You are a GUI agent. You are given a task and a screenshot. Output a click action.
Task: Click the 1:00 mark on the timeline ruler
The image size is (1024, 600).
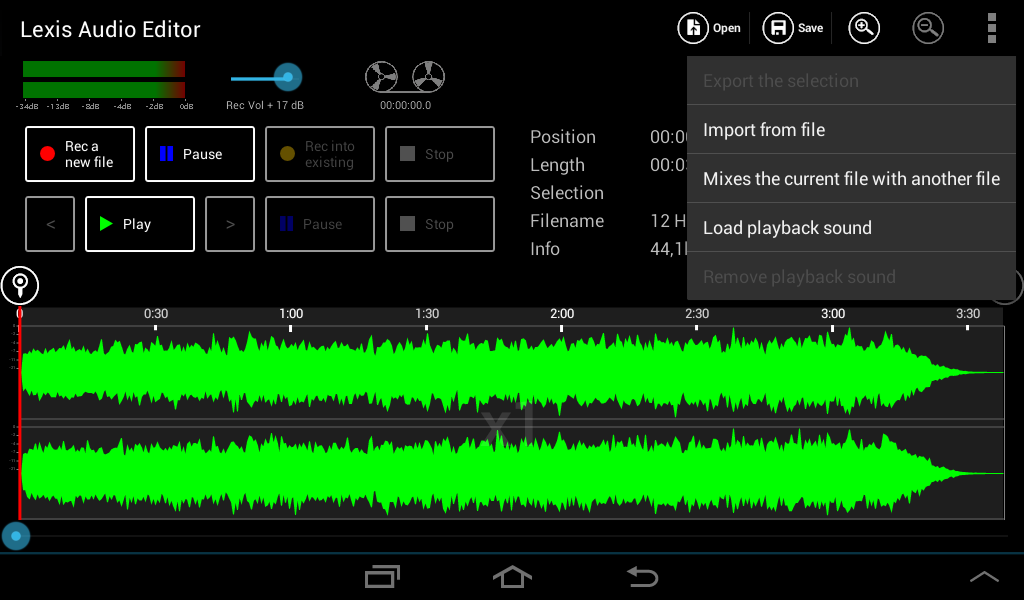[x=291, y=314]
